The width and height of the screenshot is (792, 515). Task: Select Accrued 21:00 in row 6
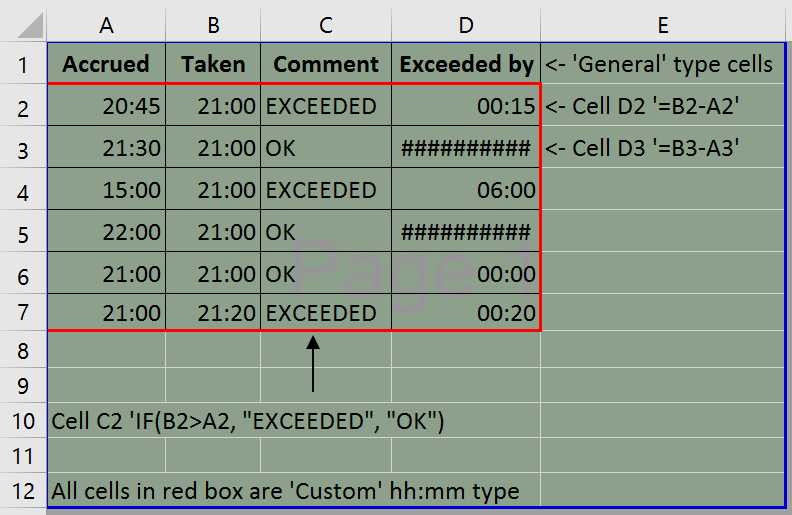(x=106, y=273)
